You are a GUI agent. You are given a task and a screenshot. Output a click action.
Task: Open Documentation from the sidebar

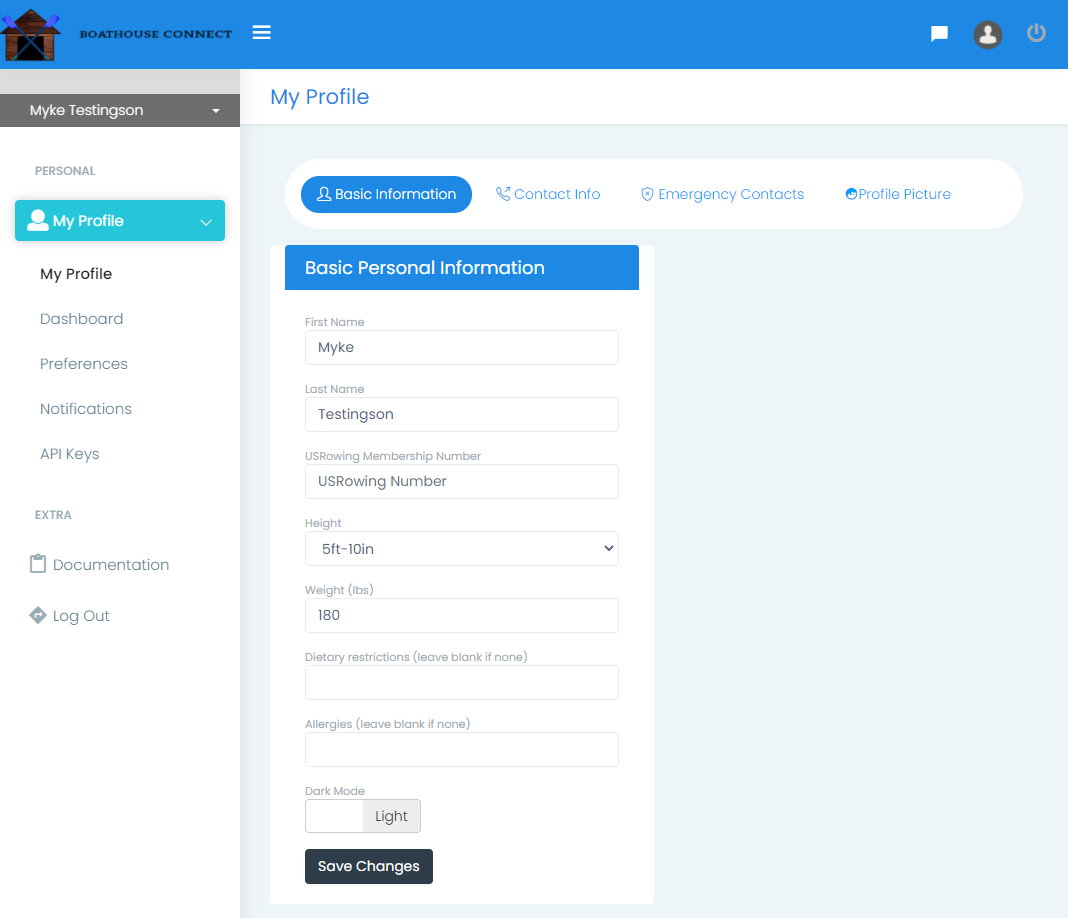pos(110,565)
